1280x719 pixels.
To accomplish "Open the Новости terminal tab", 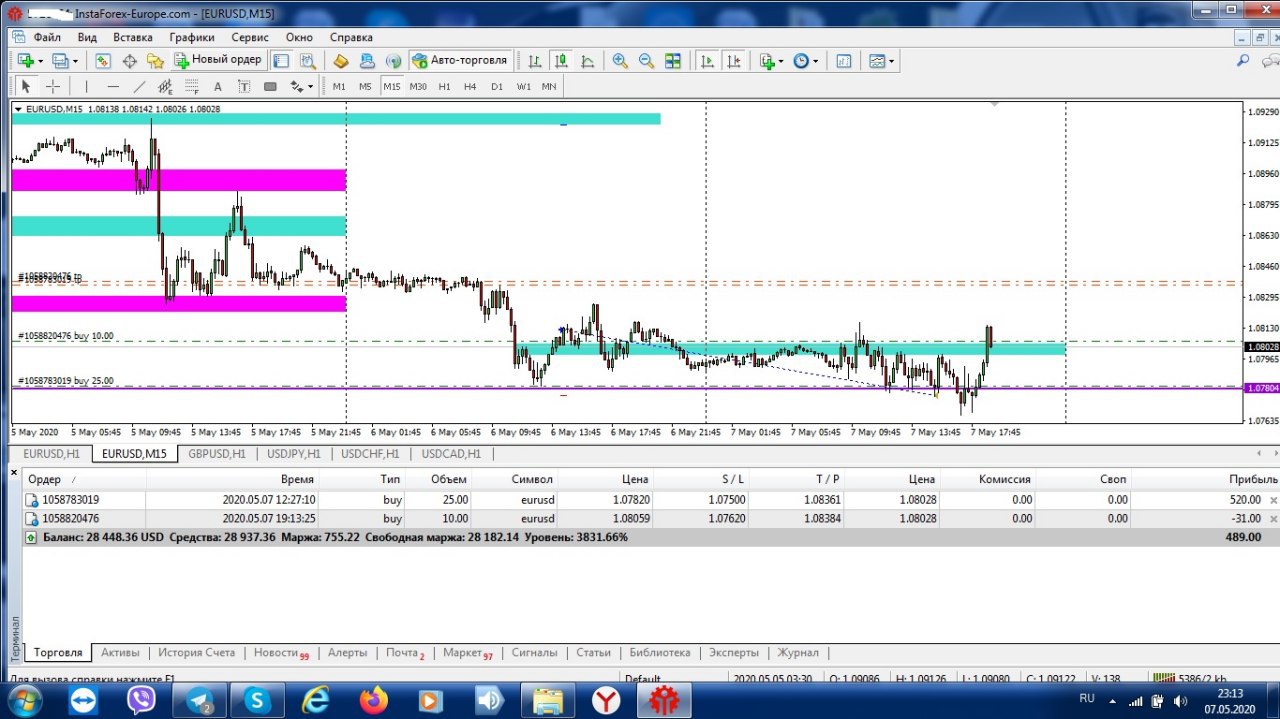I will pos(280,653).
